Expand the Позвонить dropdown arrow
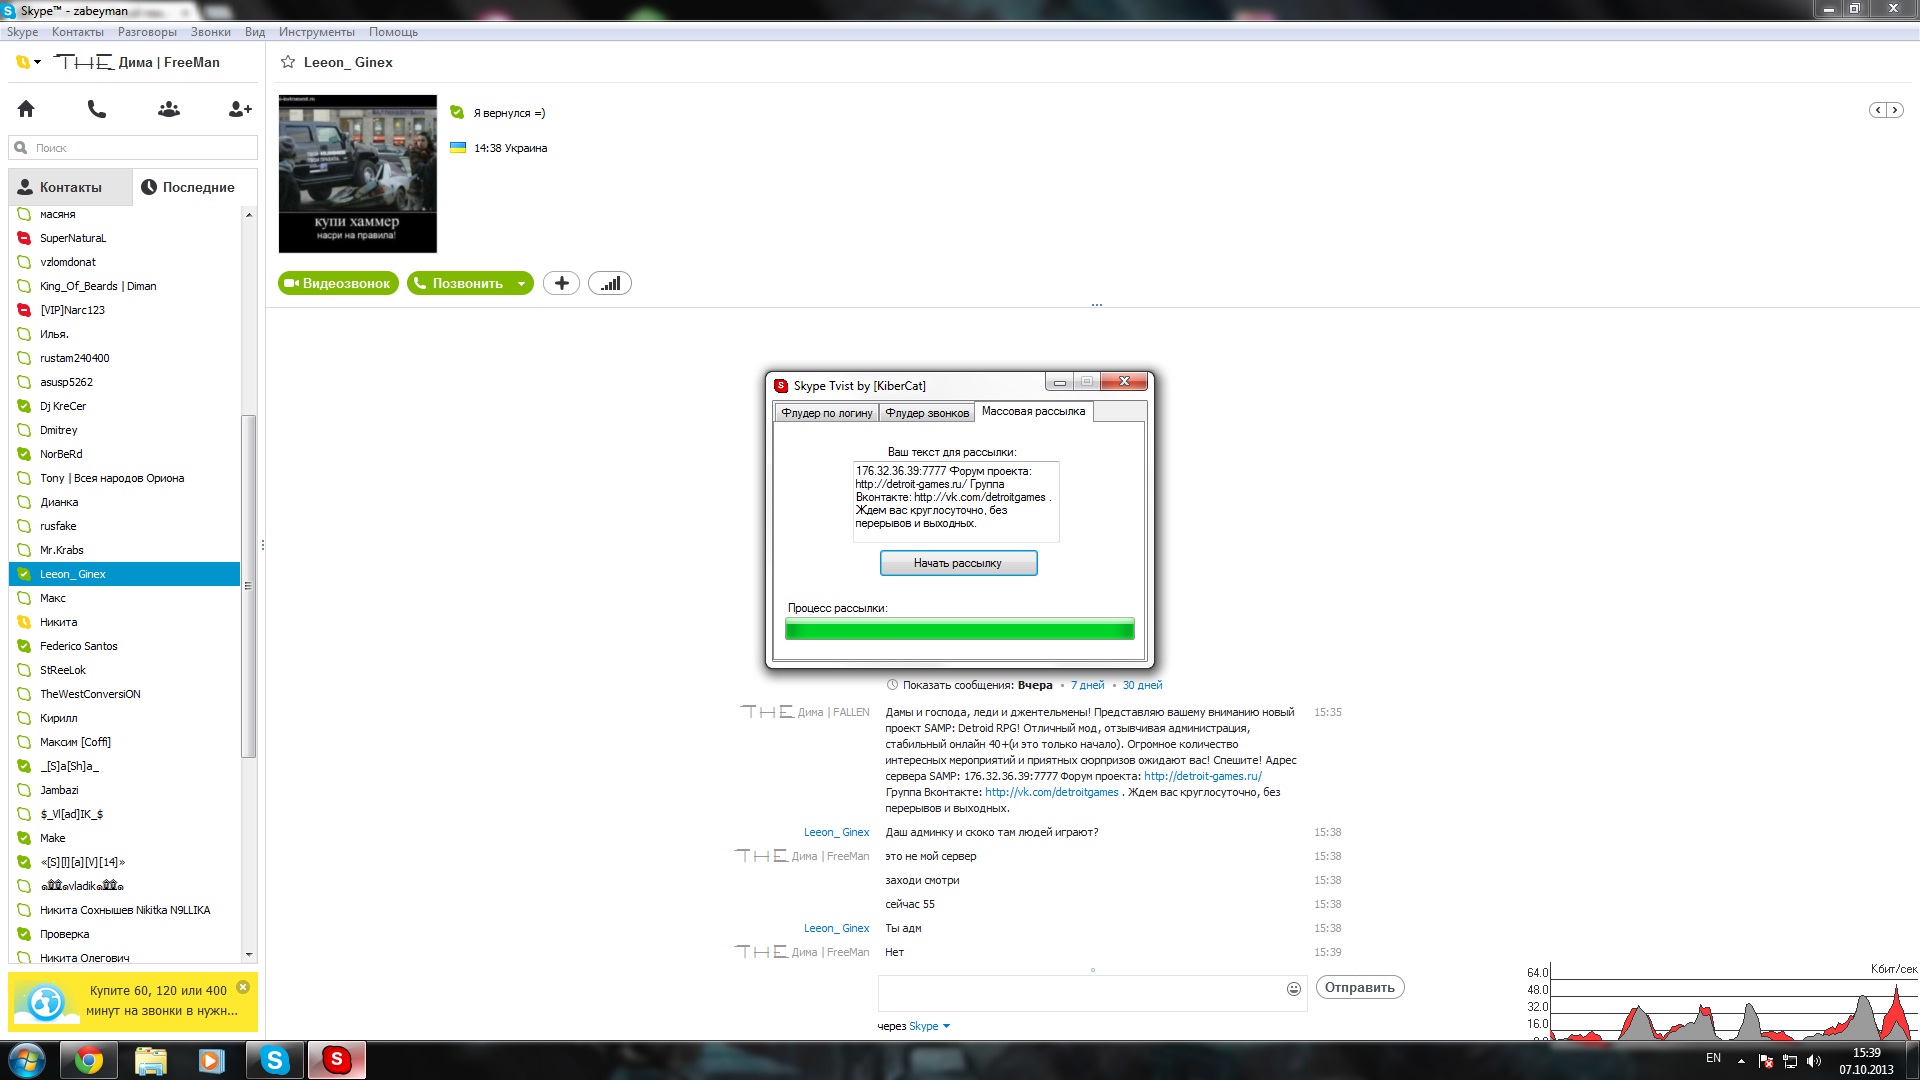This screenshot has width=1920, height=1080. click(x=522, y=284)
